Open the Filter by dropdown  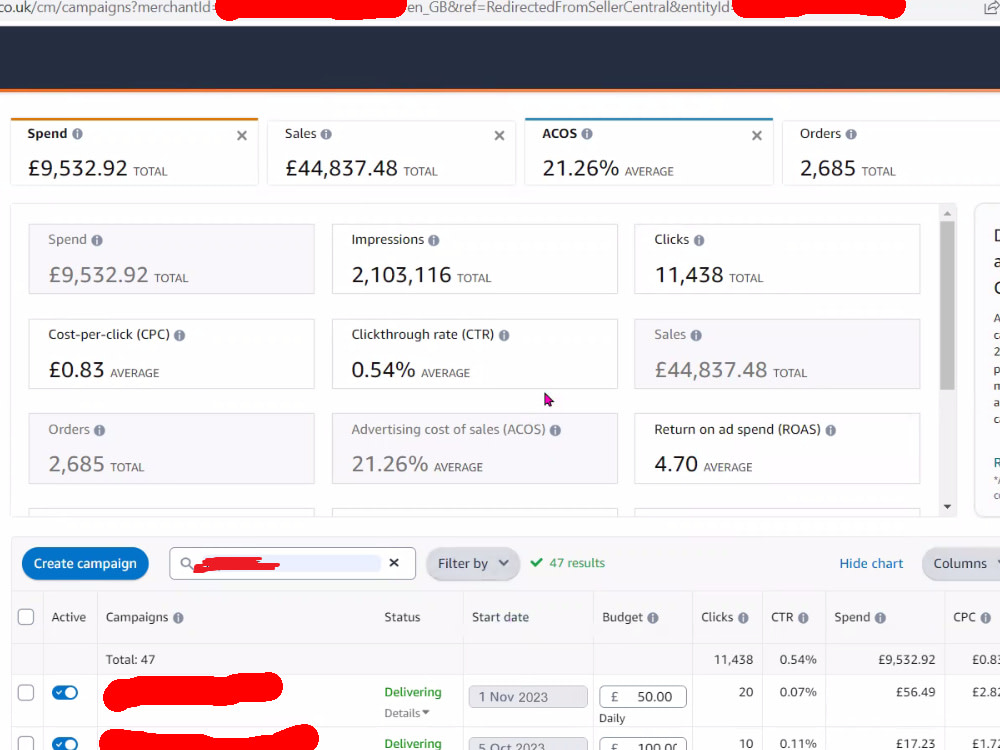point(473,564)
